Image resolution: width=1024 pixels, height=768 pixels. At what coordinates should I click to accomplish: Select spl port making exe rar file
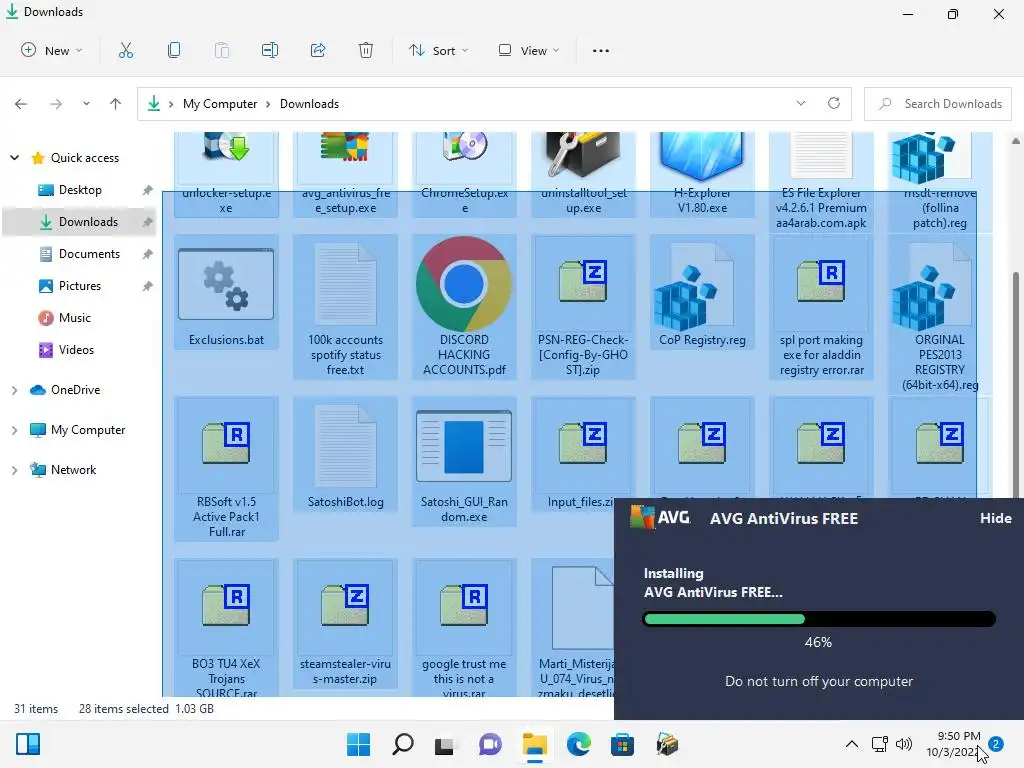[821, 307]
